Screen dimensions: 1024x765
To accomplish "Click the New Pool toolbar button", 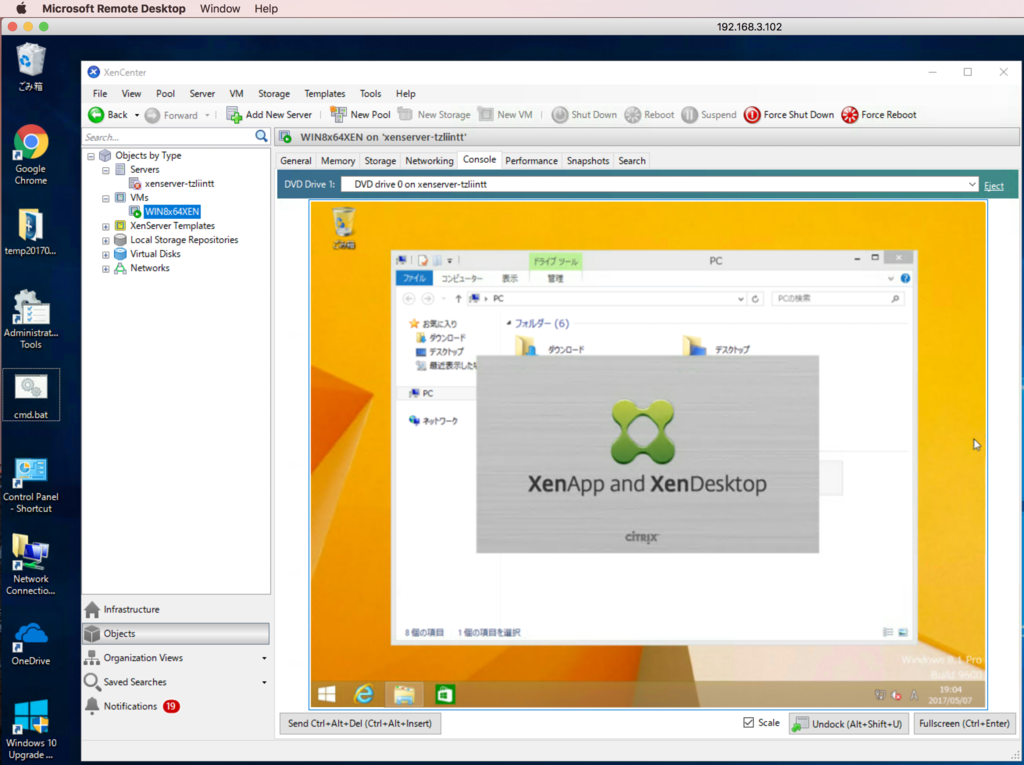I will coord(360,115).
